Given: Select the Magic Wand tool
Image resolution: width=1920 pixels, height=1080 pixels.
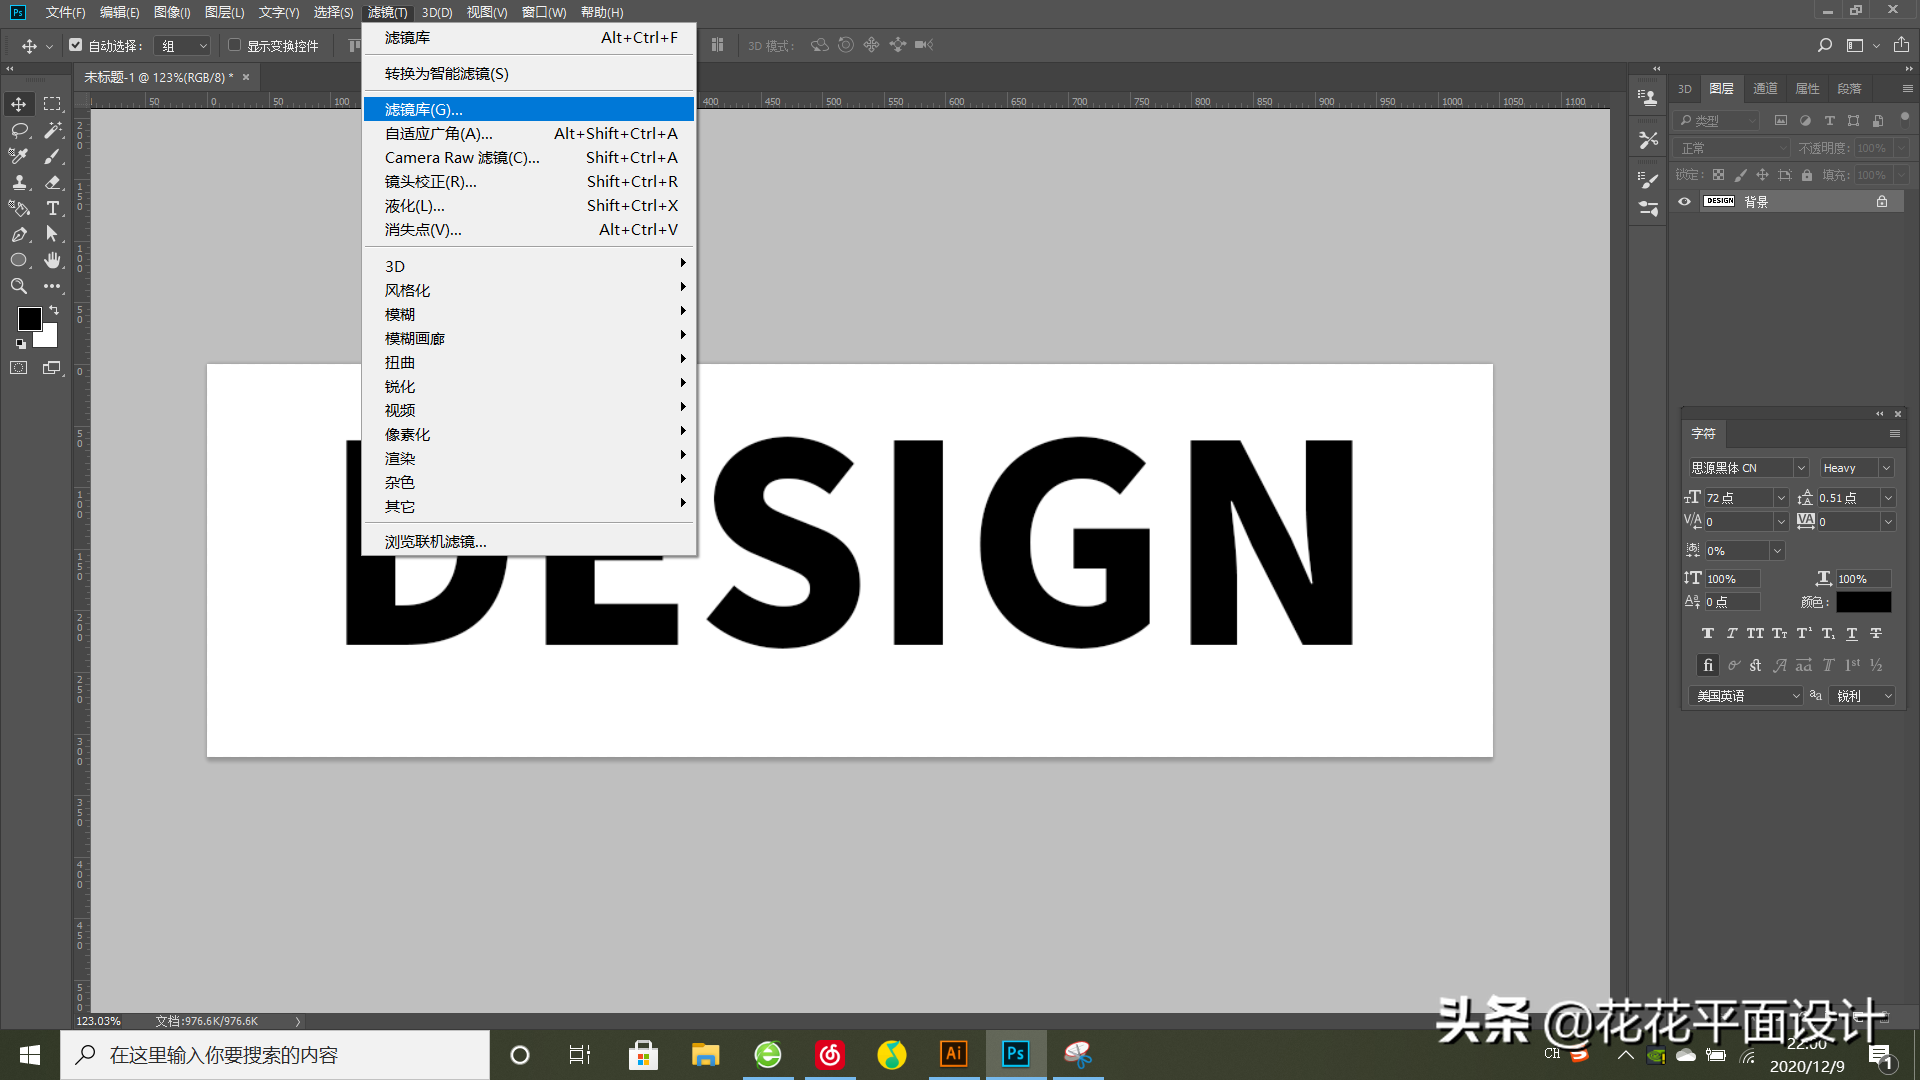Looking at the screenshot, I should 53,130.
